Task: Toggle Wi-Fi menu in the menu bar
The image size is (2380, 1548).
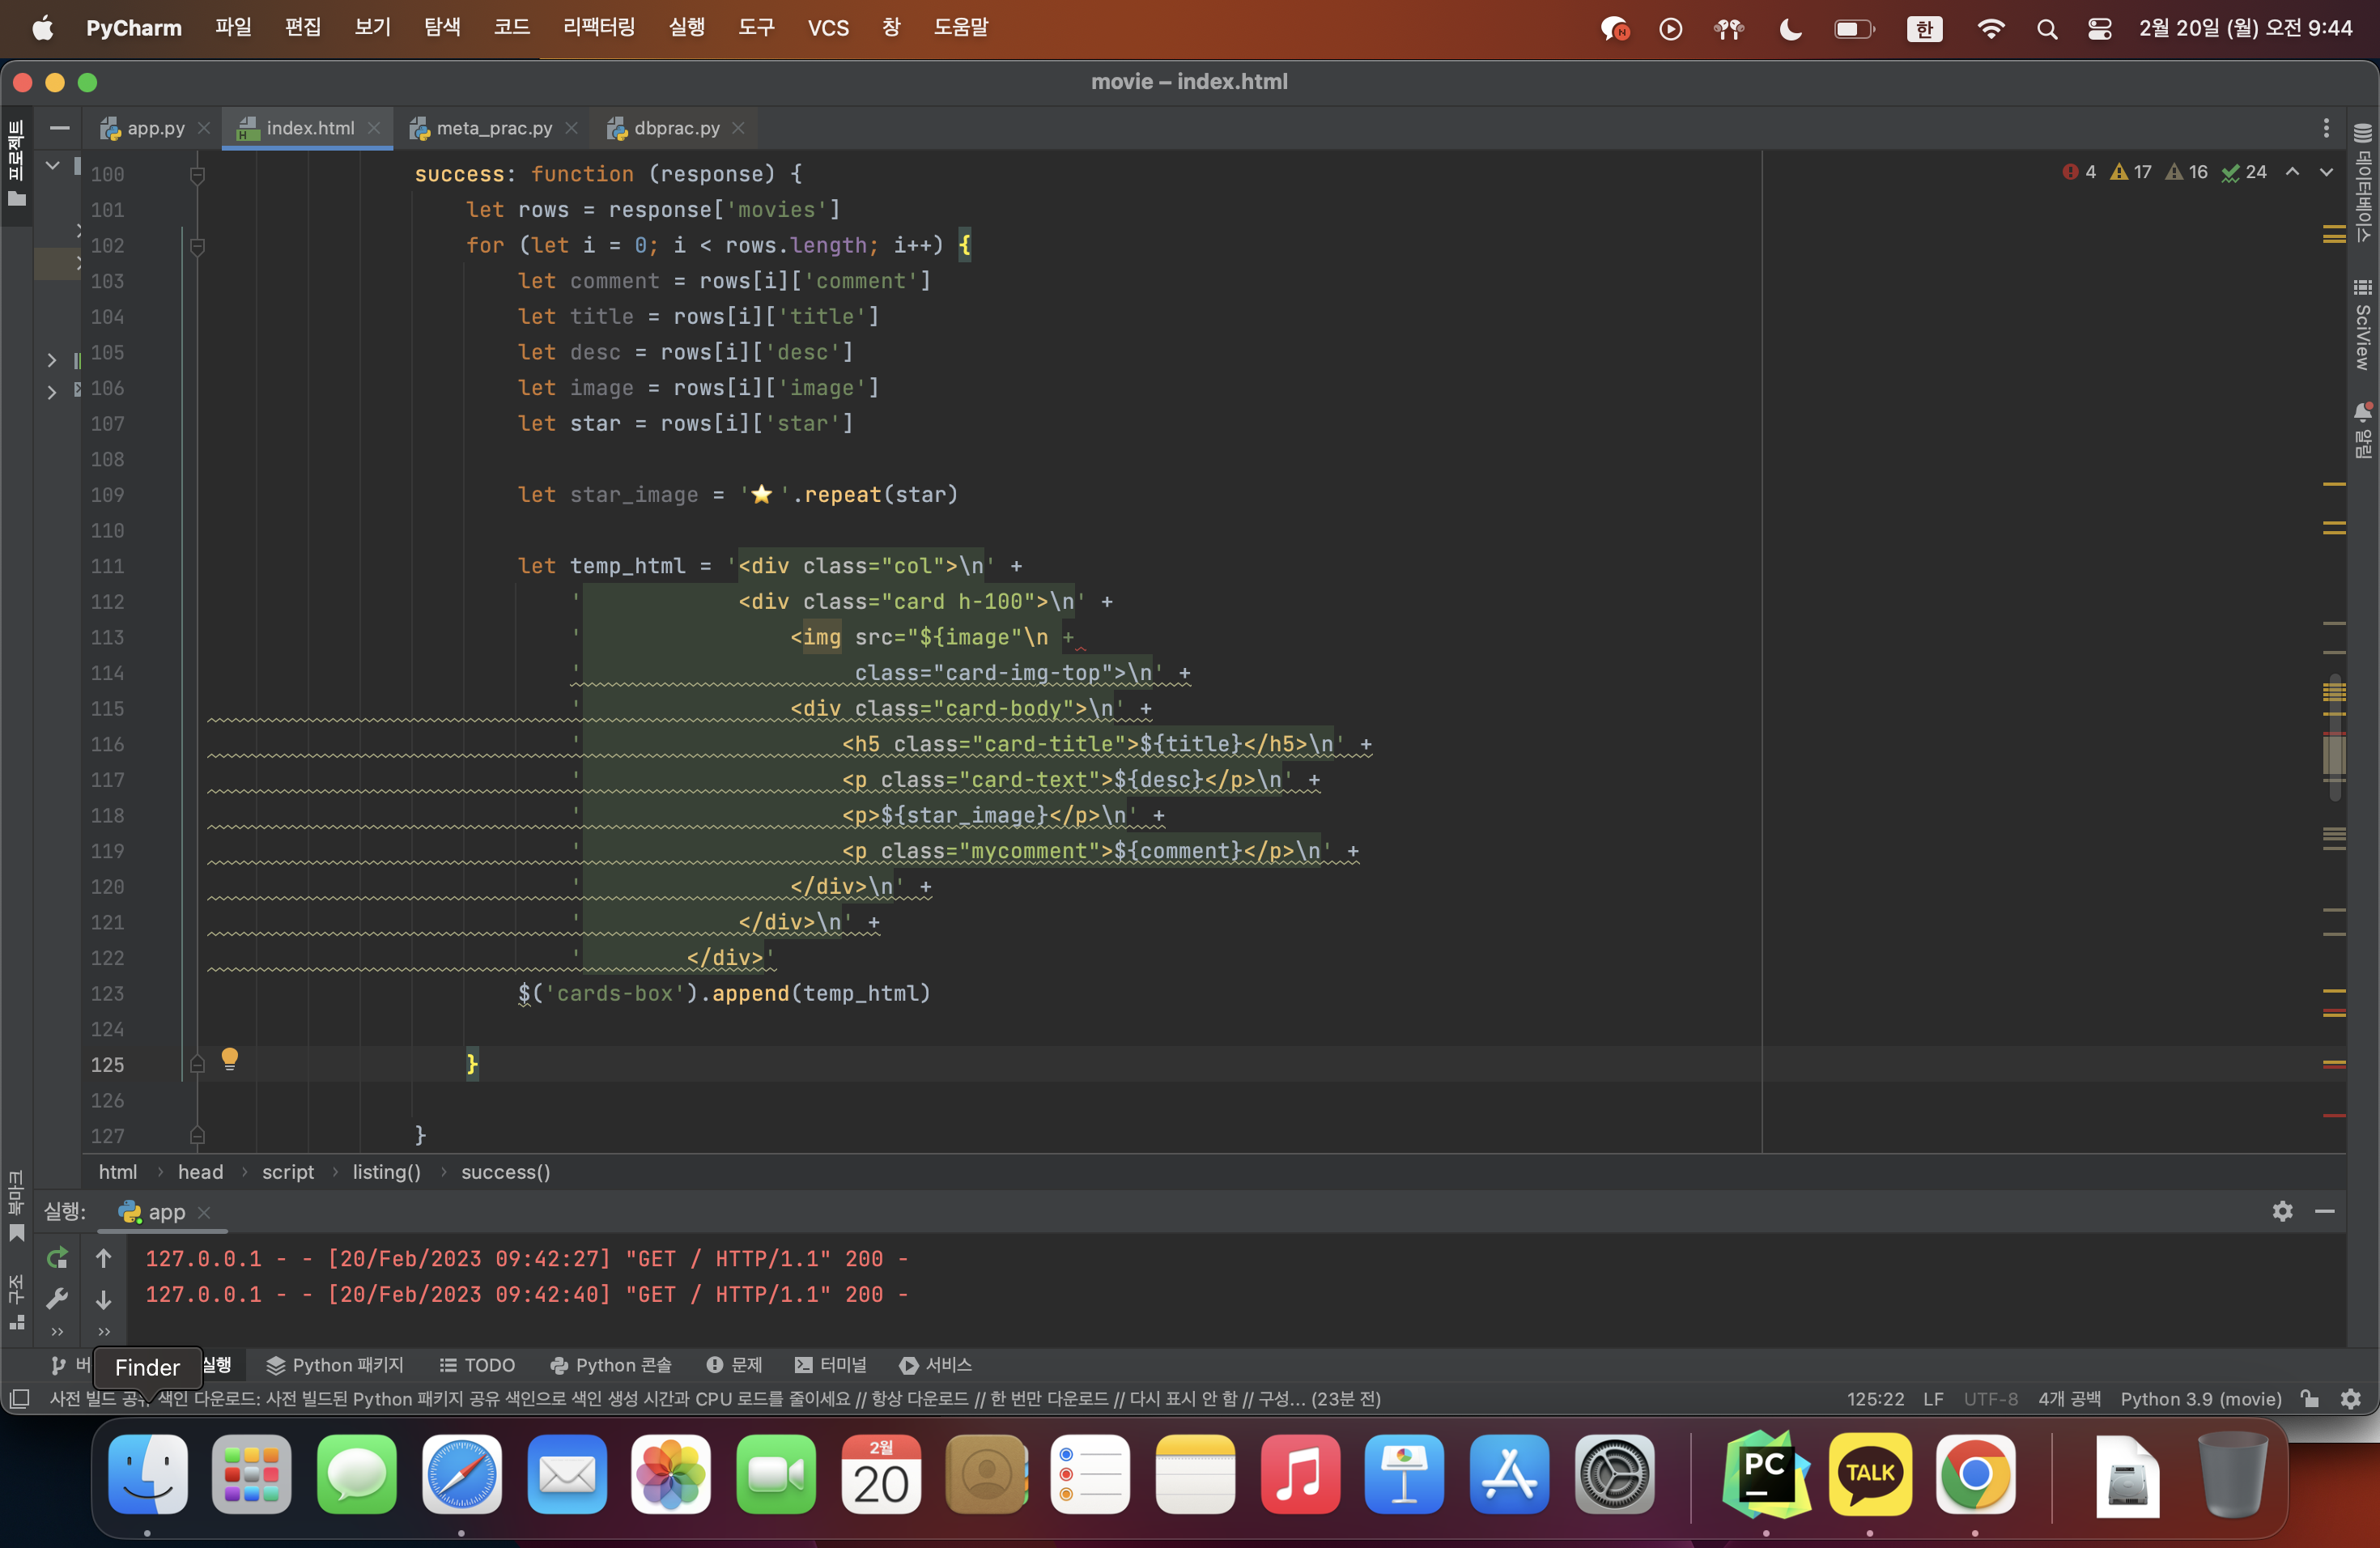Action: pos(1991,29)
